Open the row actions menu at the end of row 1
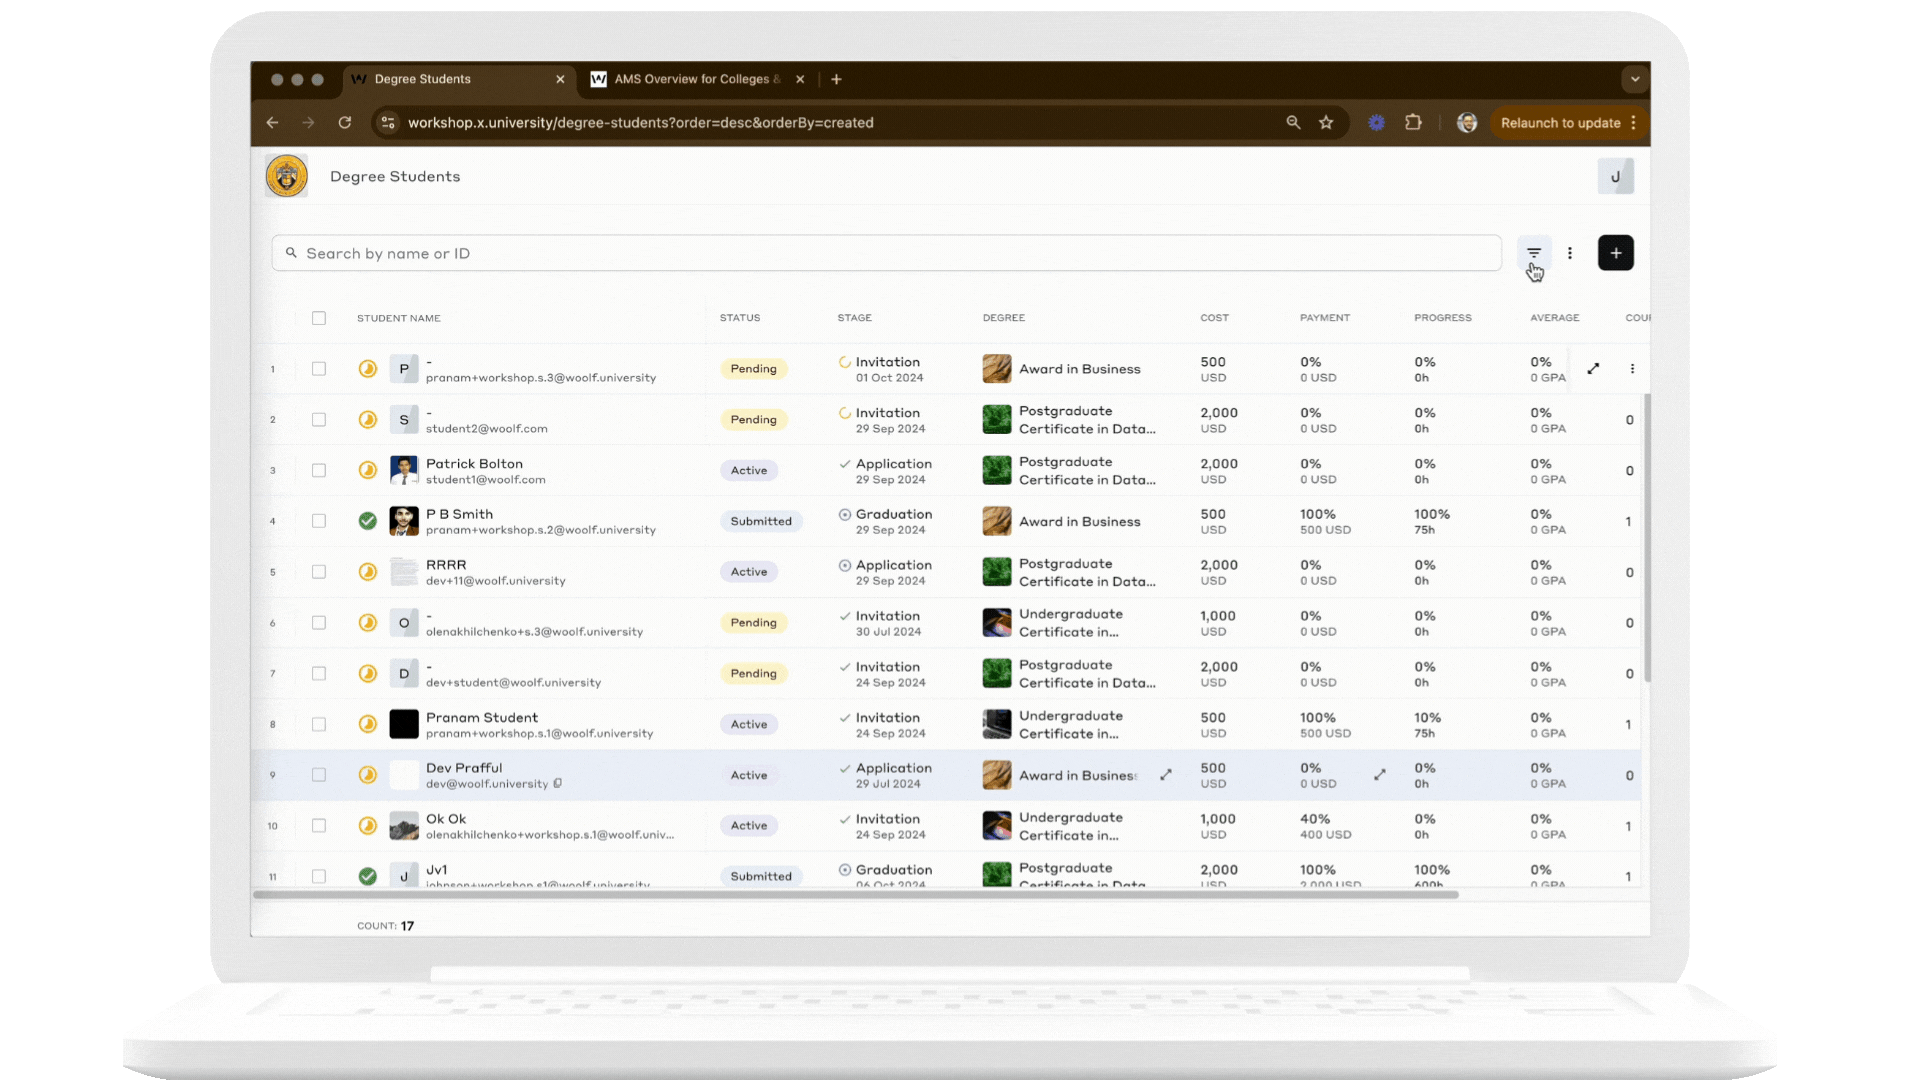Viewport: 1920px width, 1080px height. (1634, 368)
